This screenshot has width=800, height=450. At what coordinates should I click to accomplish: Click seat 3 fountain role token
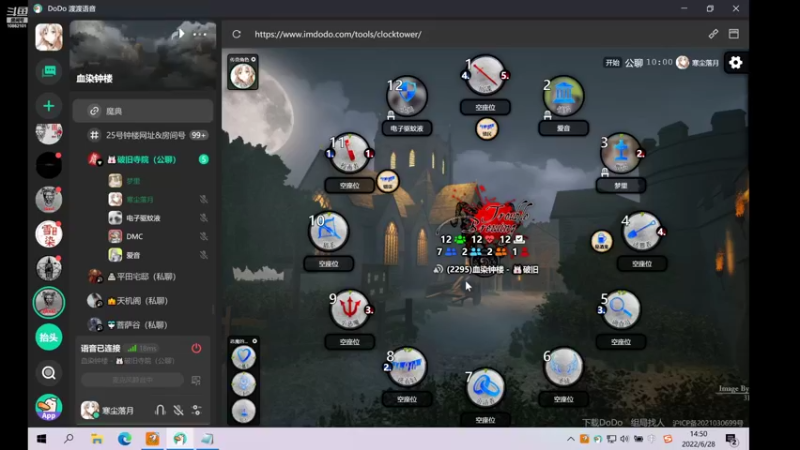621,153
